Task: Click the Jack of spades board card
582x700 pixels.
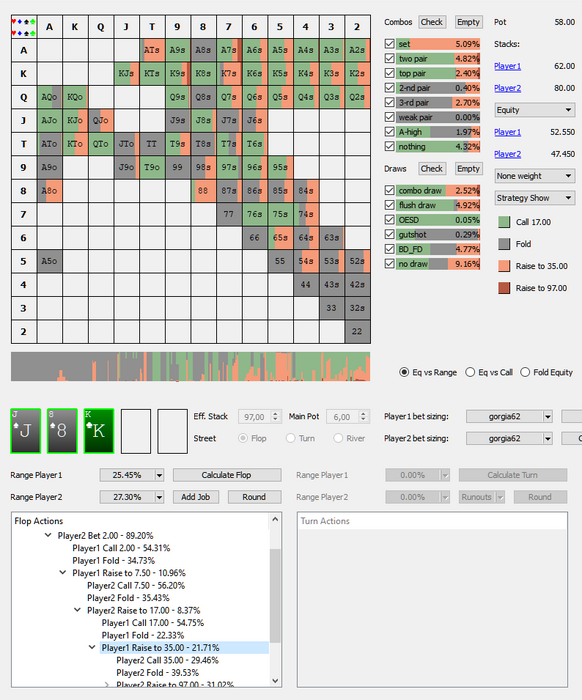Action: point(25,431)
